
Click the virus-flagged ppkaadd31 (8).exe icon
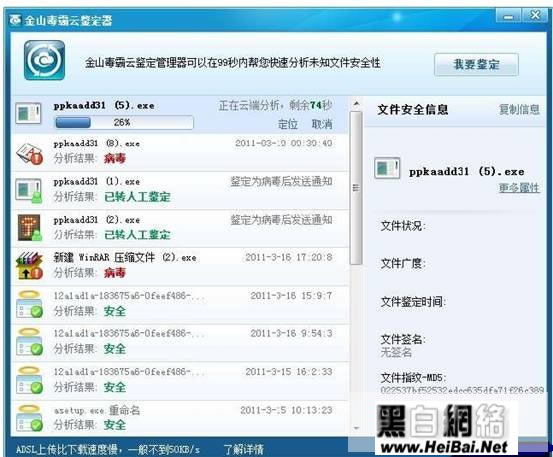[30, 153]
